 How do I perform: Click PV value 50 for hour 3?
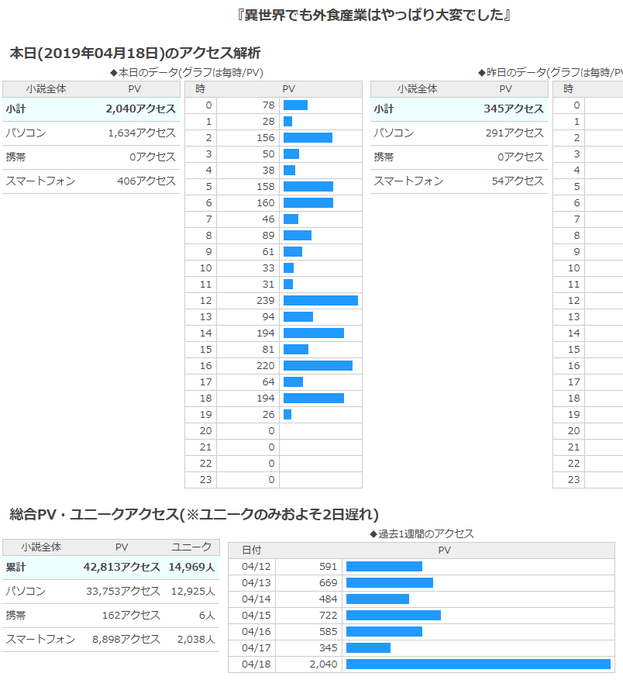tap(268, 154)
